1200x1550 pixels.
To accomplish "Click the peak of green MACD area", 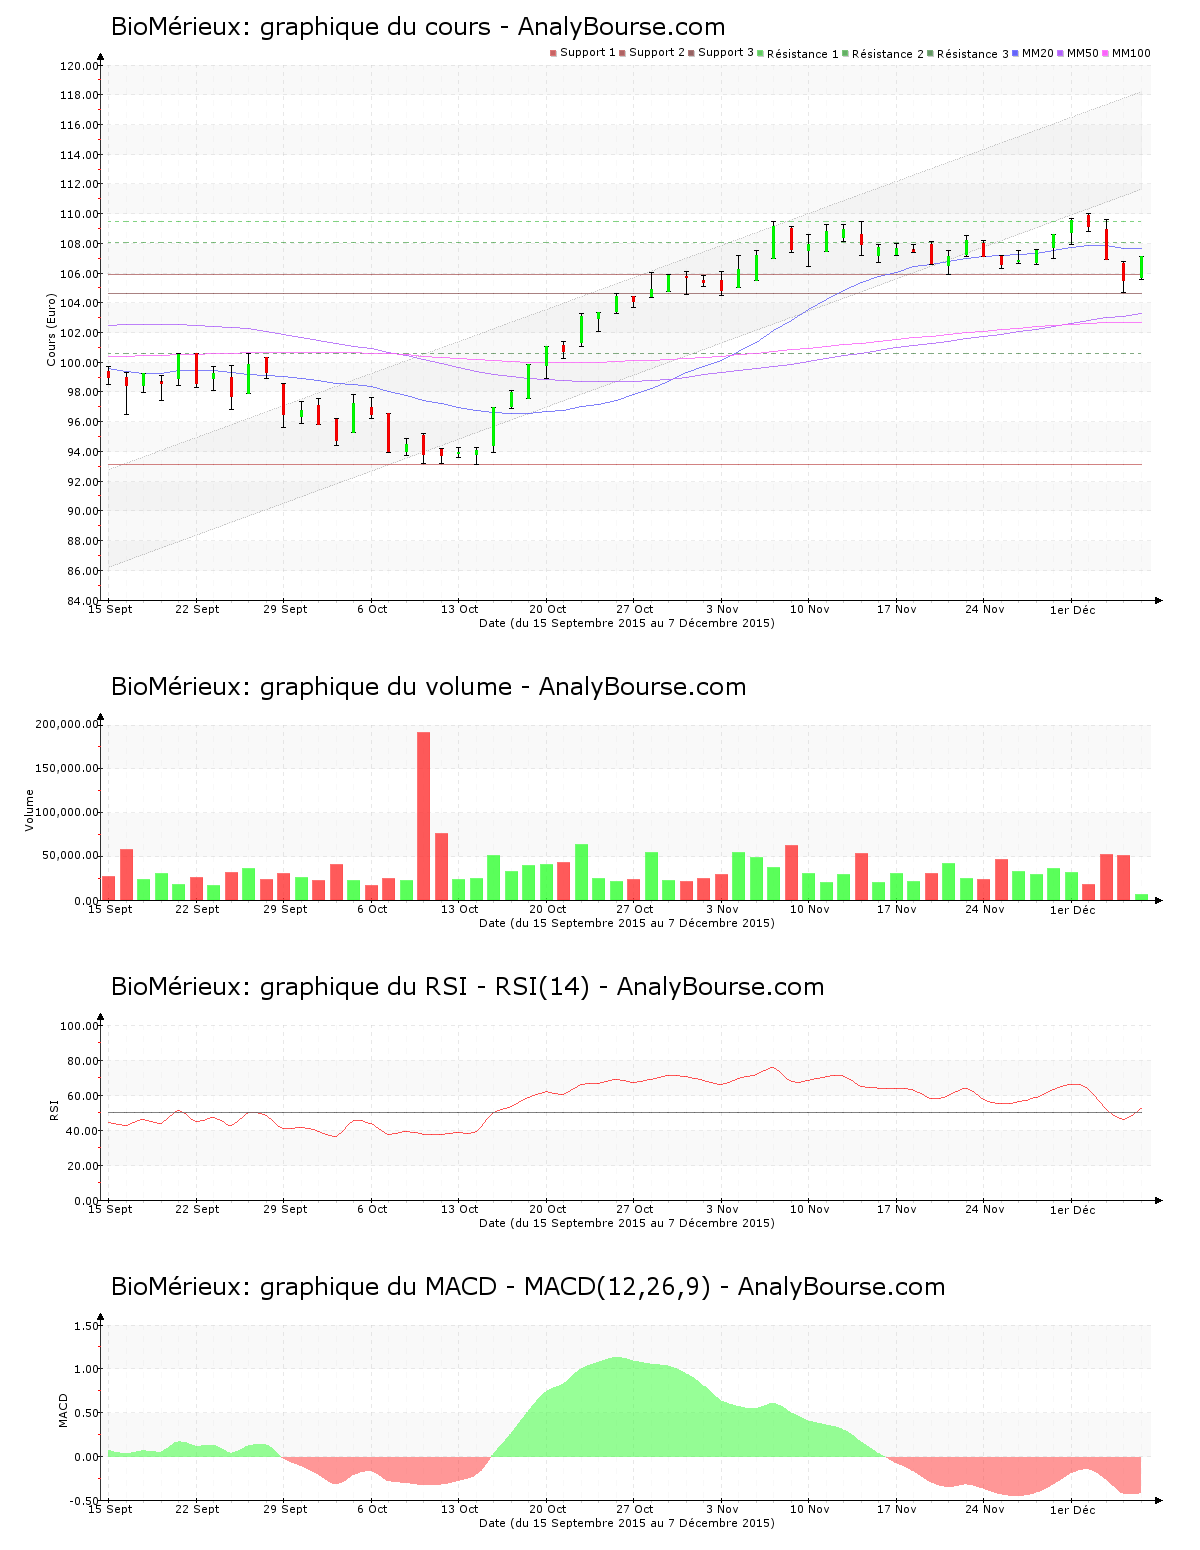I will (x=617, y=1358).
